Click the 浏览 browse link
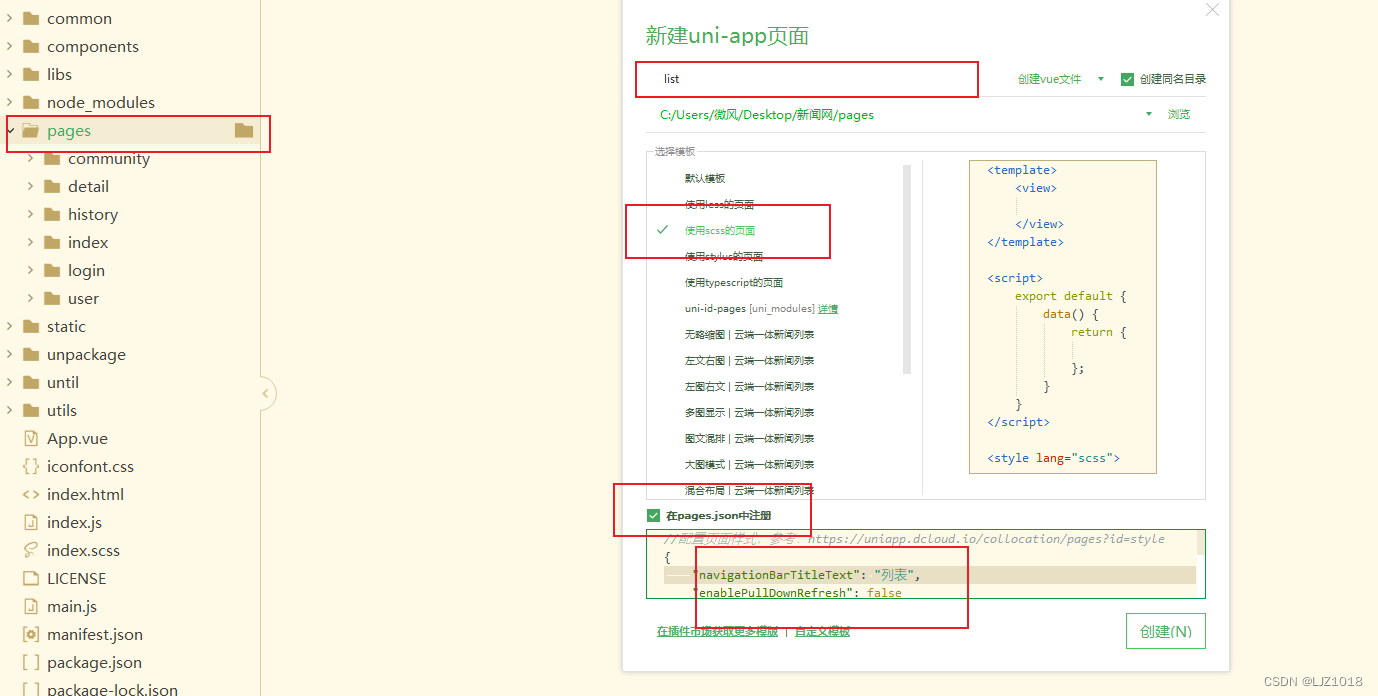Viewport: 1378px width, 696px height. point(1179,115)
